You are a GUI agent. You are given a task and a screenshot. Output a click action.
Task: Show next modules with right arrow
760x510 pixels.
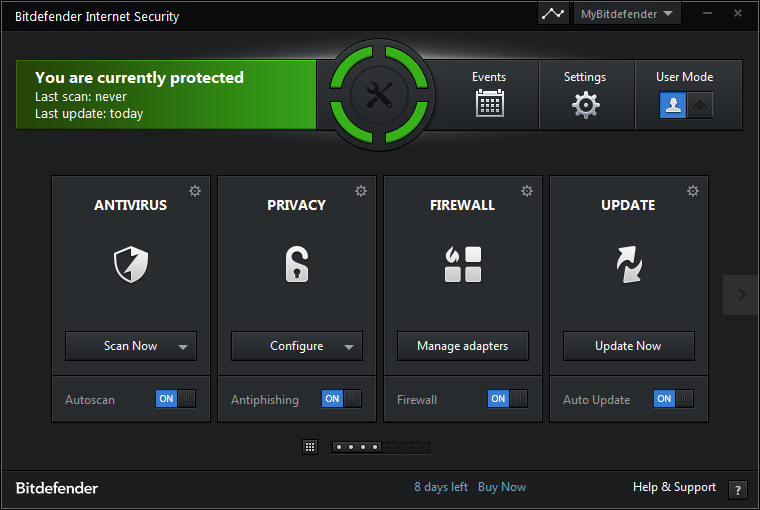(741, 295)
